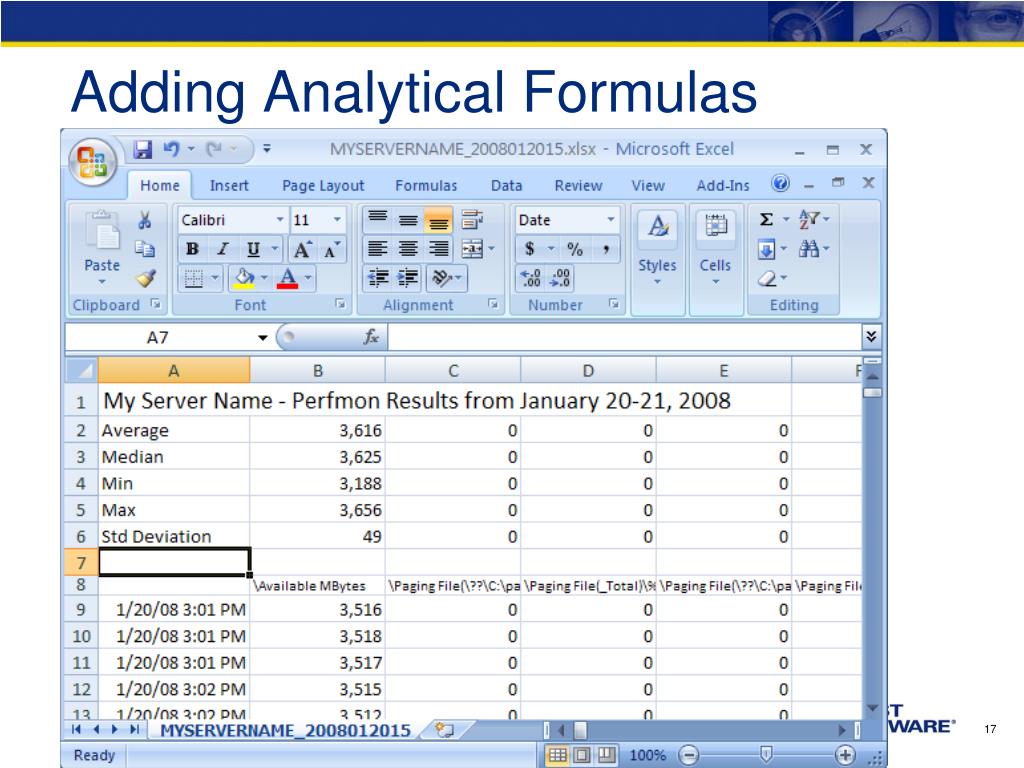Expand the Paste options arrow

(x=102, y=282)
